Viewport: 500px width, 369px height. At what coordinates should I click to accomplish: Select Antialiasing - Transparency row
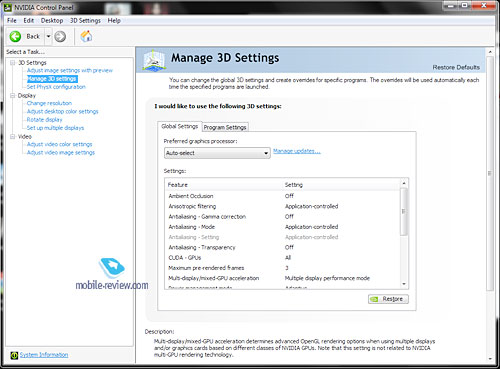tap(282, 247)
